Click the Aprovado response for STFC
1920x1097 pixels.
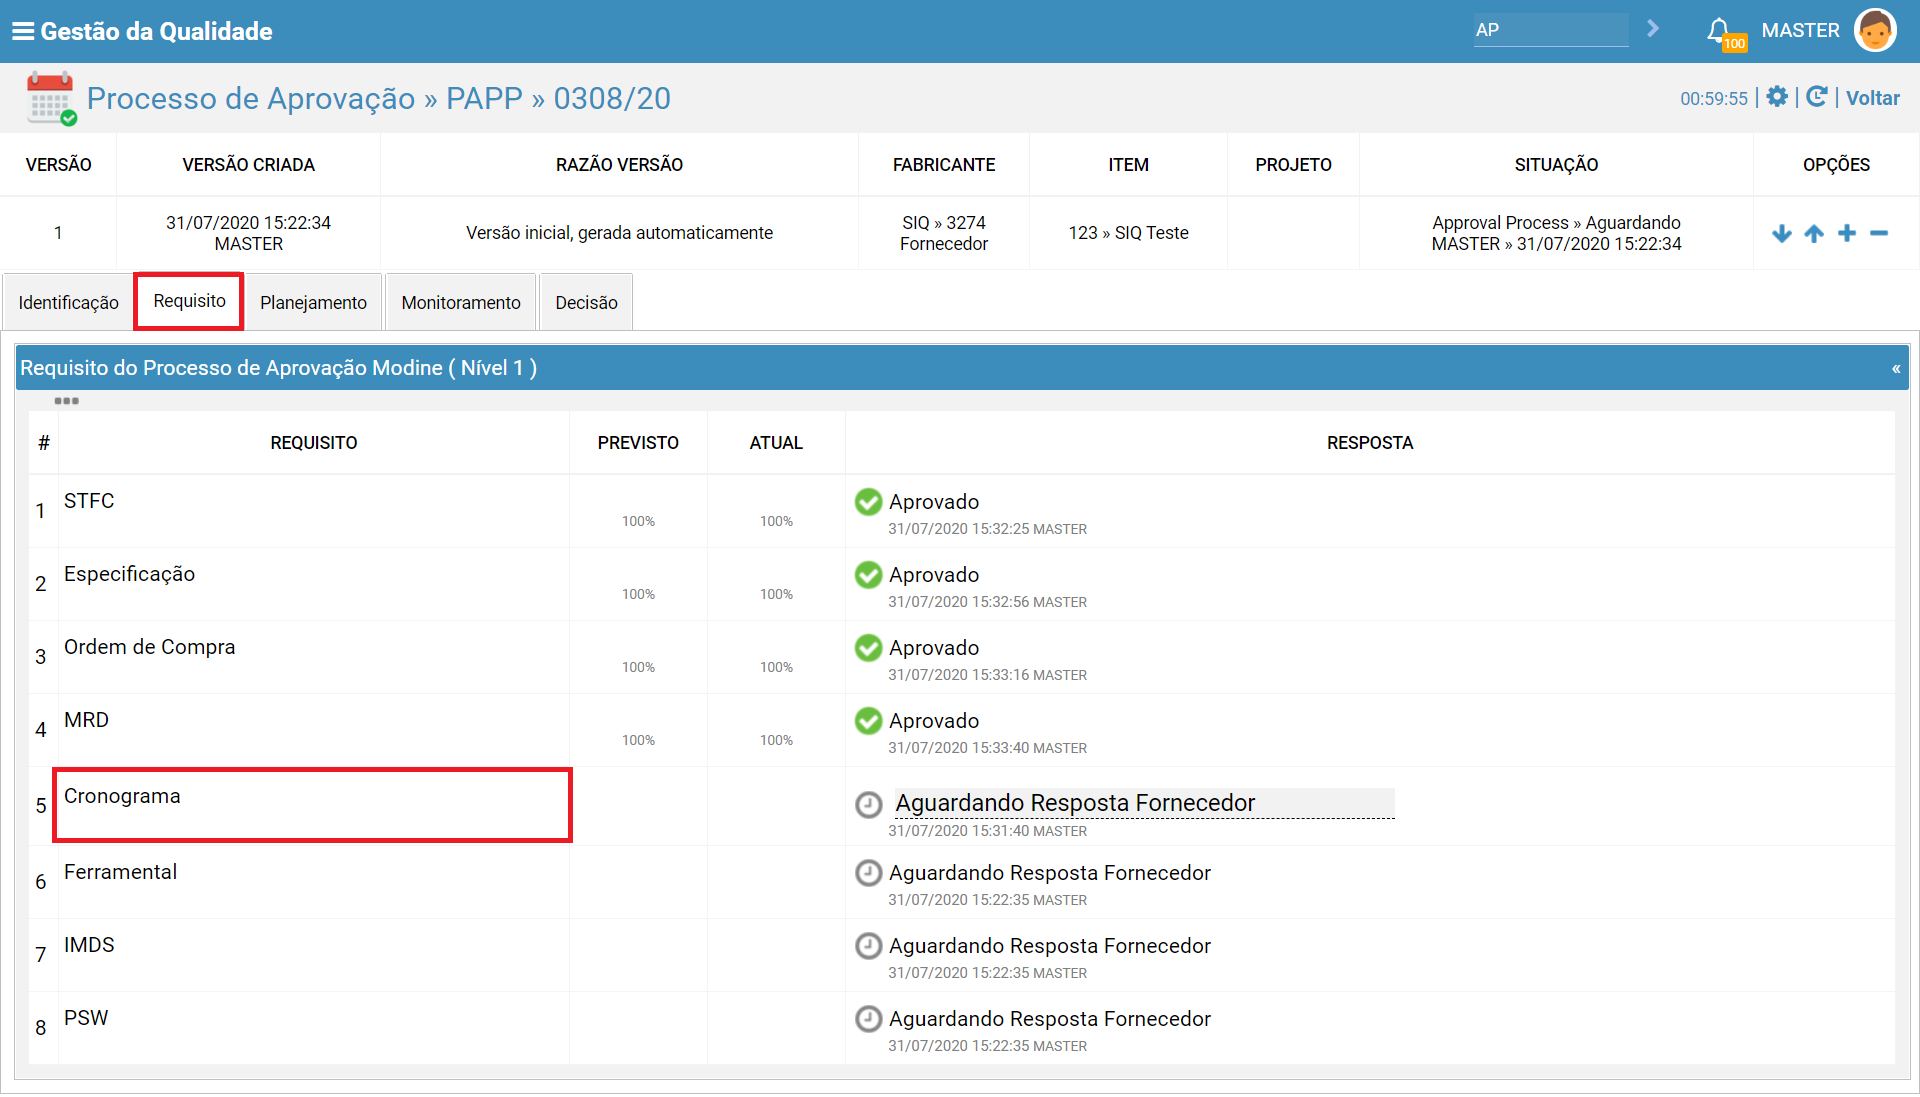click(933, 502)
